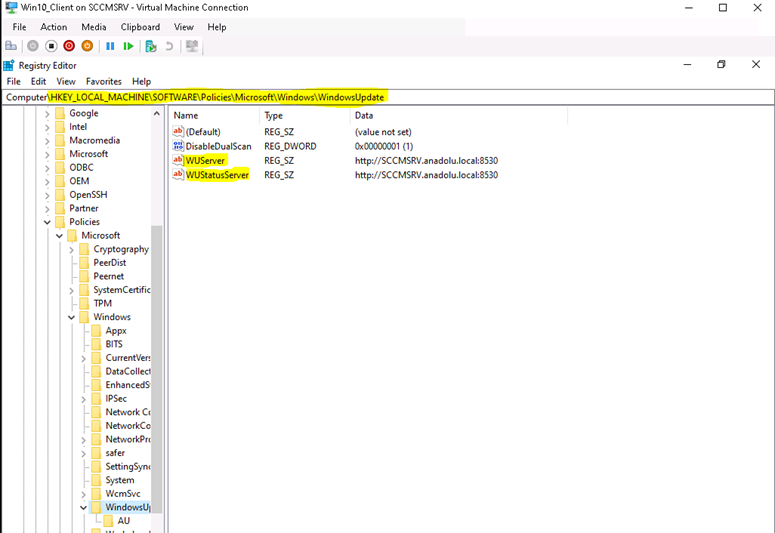Open the Action menu
This screenshot has height=533, width=775.
[x=53, y=27]
